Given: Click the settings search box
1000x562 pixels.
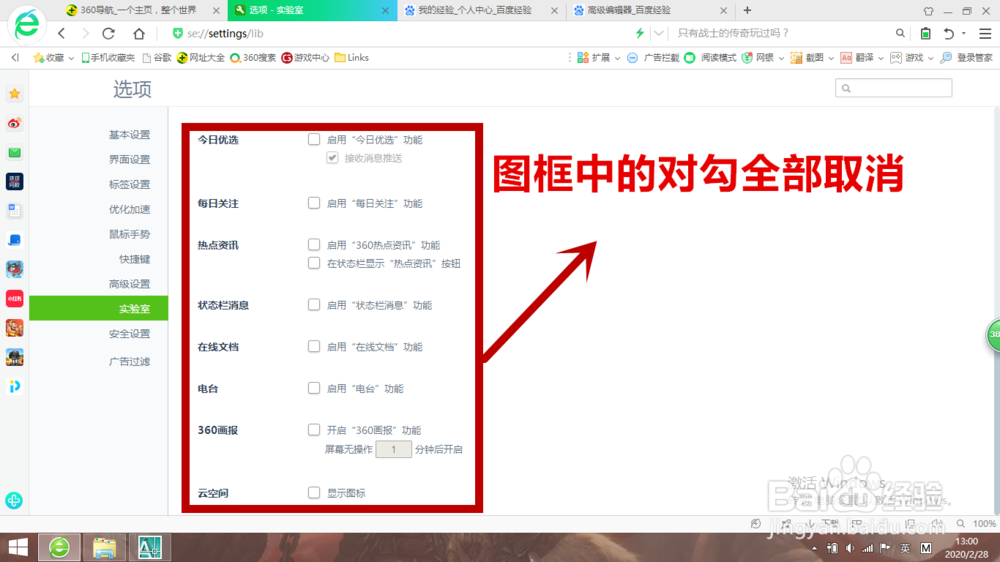Looking at the screenshot, I should pyautogui.click(x=893, y=88).
